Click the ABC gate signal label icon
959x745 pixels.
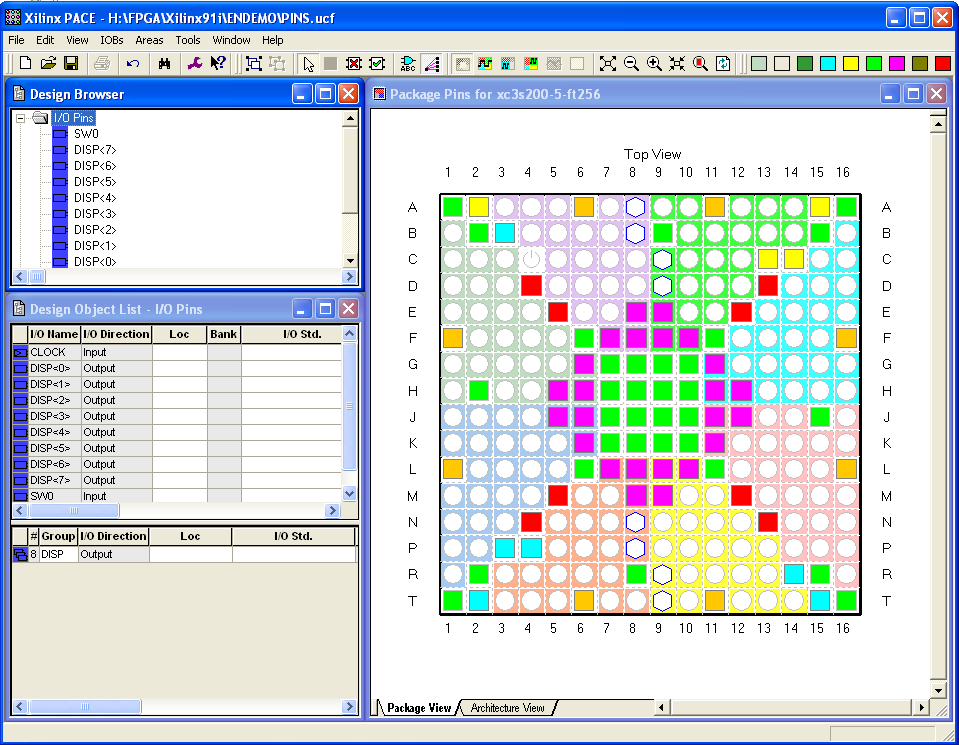[408, 63]
